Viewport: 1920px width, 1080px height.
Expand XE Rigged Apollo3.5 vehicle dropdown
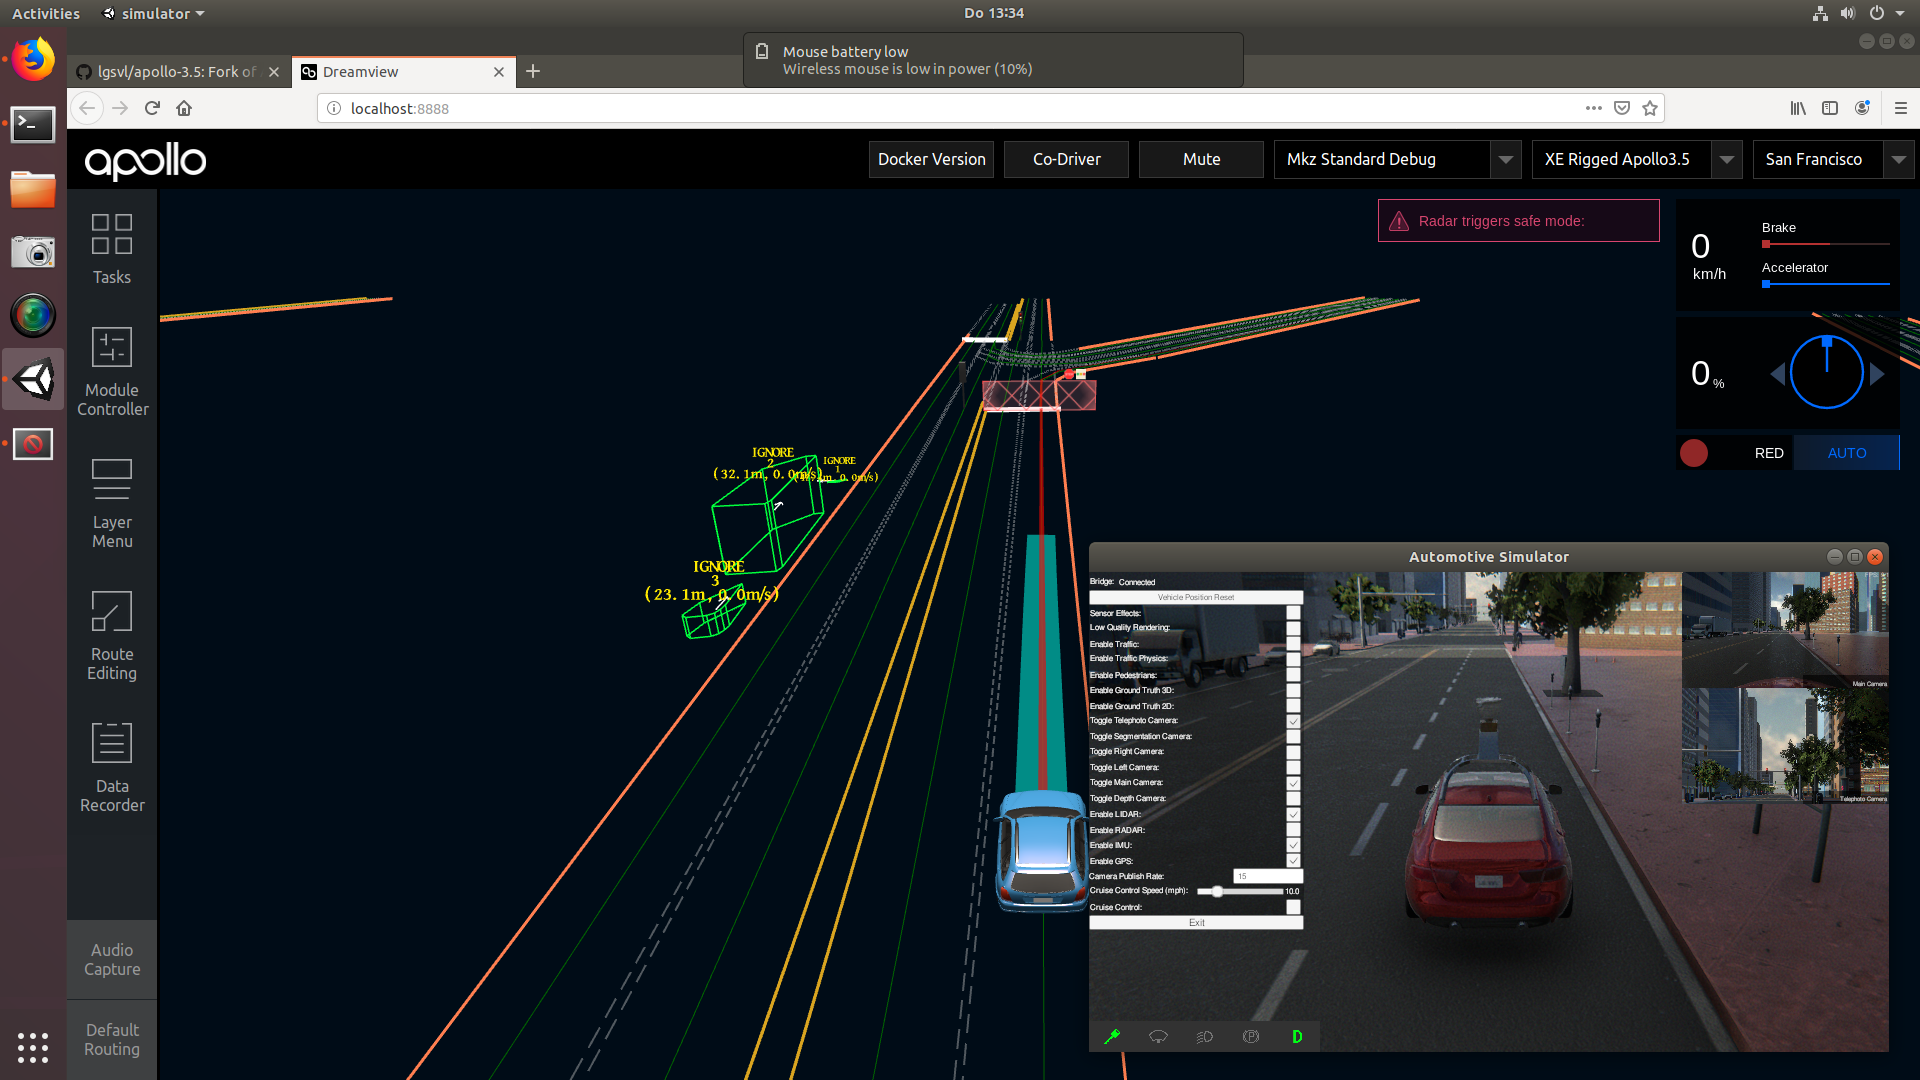point(1726,160)
